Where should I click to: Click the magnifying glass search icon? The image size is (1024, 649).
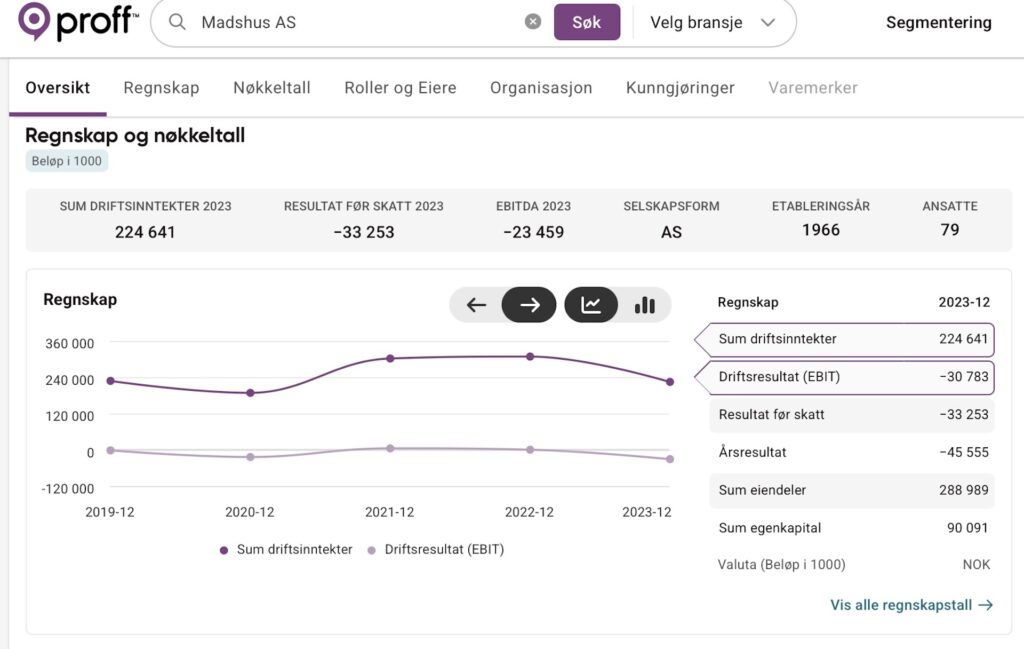(x=177, y=22)
